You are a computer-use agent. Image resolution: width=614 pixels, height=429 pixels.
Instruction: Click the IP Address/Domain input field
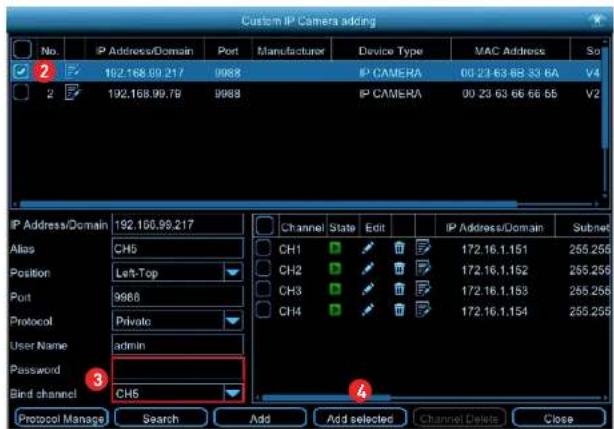click(x=178, y=225)
